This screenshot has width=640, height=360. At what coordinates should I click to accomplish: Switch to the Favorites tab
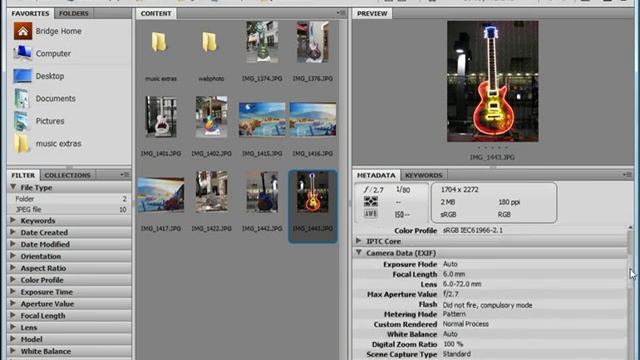click(x=30, y=13)
